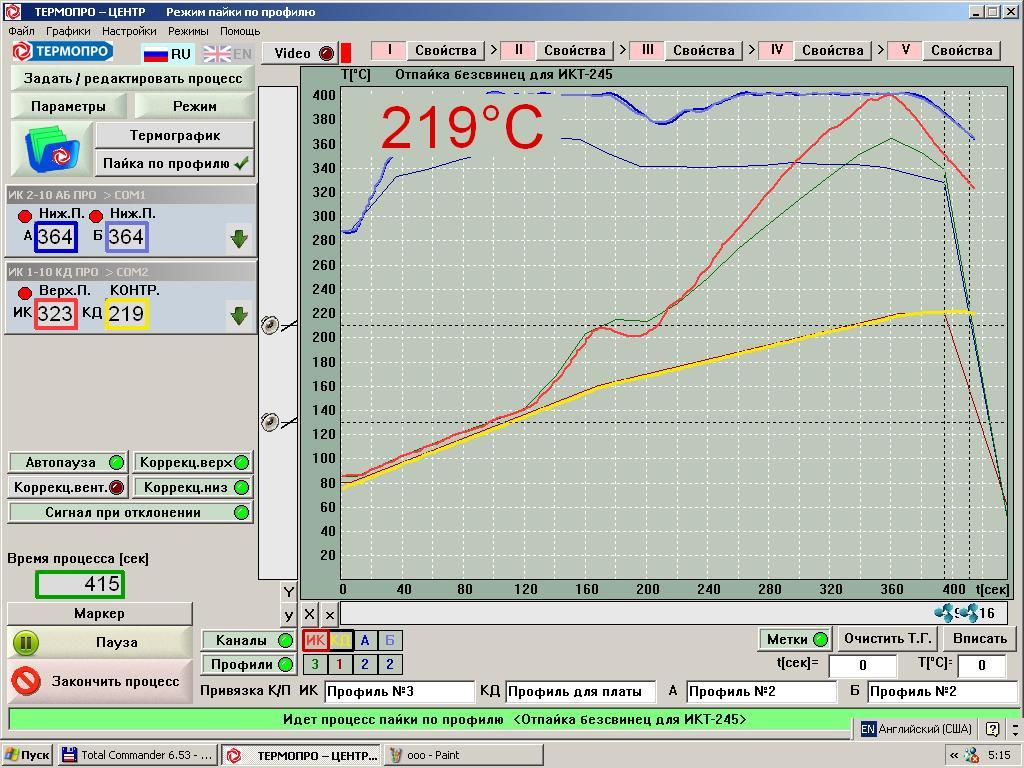Select stage IV button
The image size is (1024, 768).
pos(776,50)
